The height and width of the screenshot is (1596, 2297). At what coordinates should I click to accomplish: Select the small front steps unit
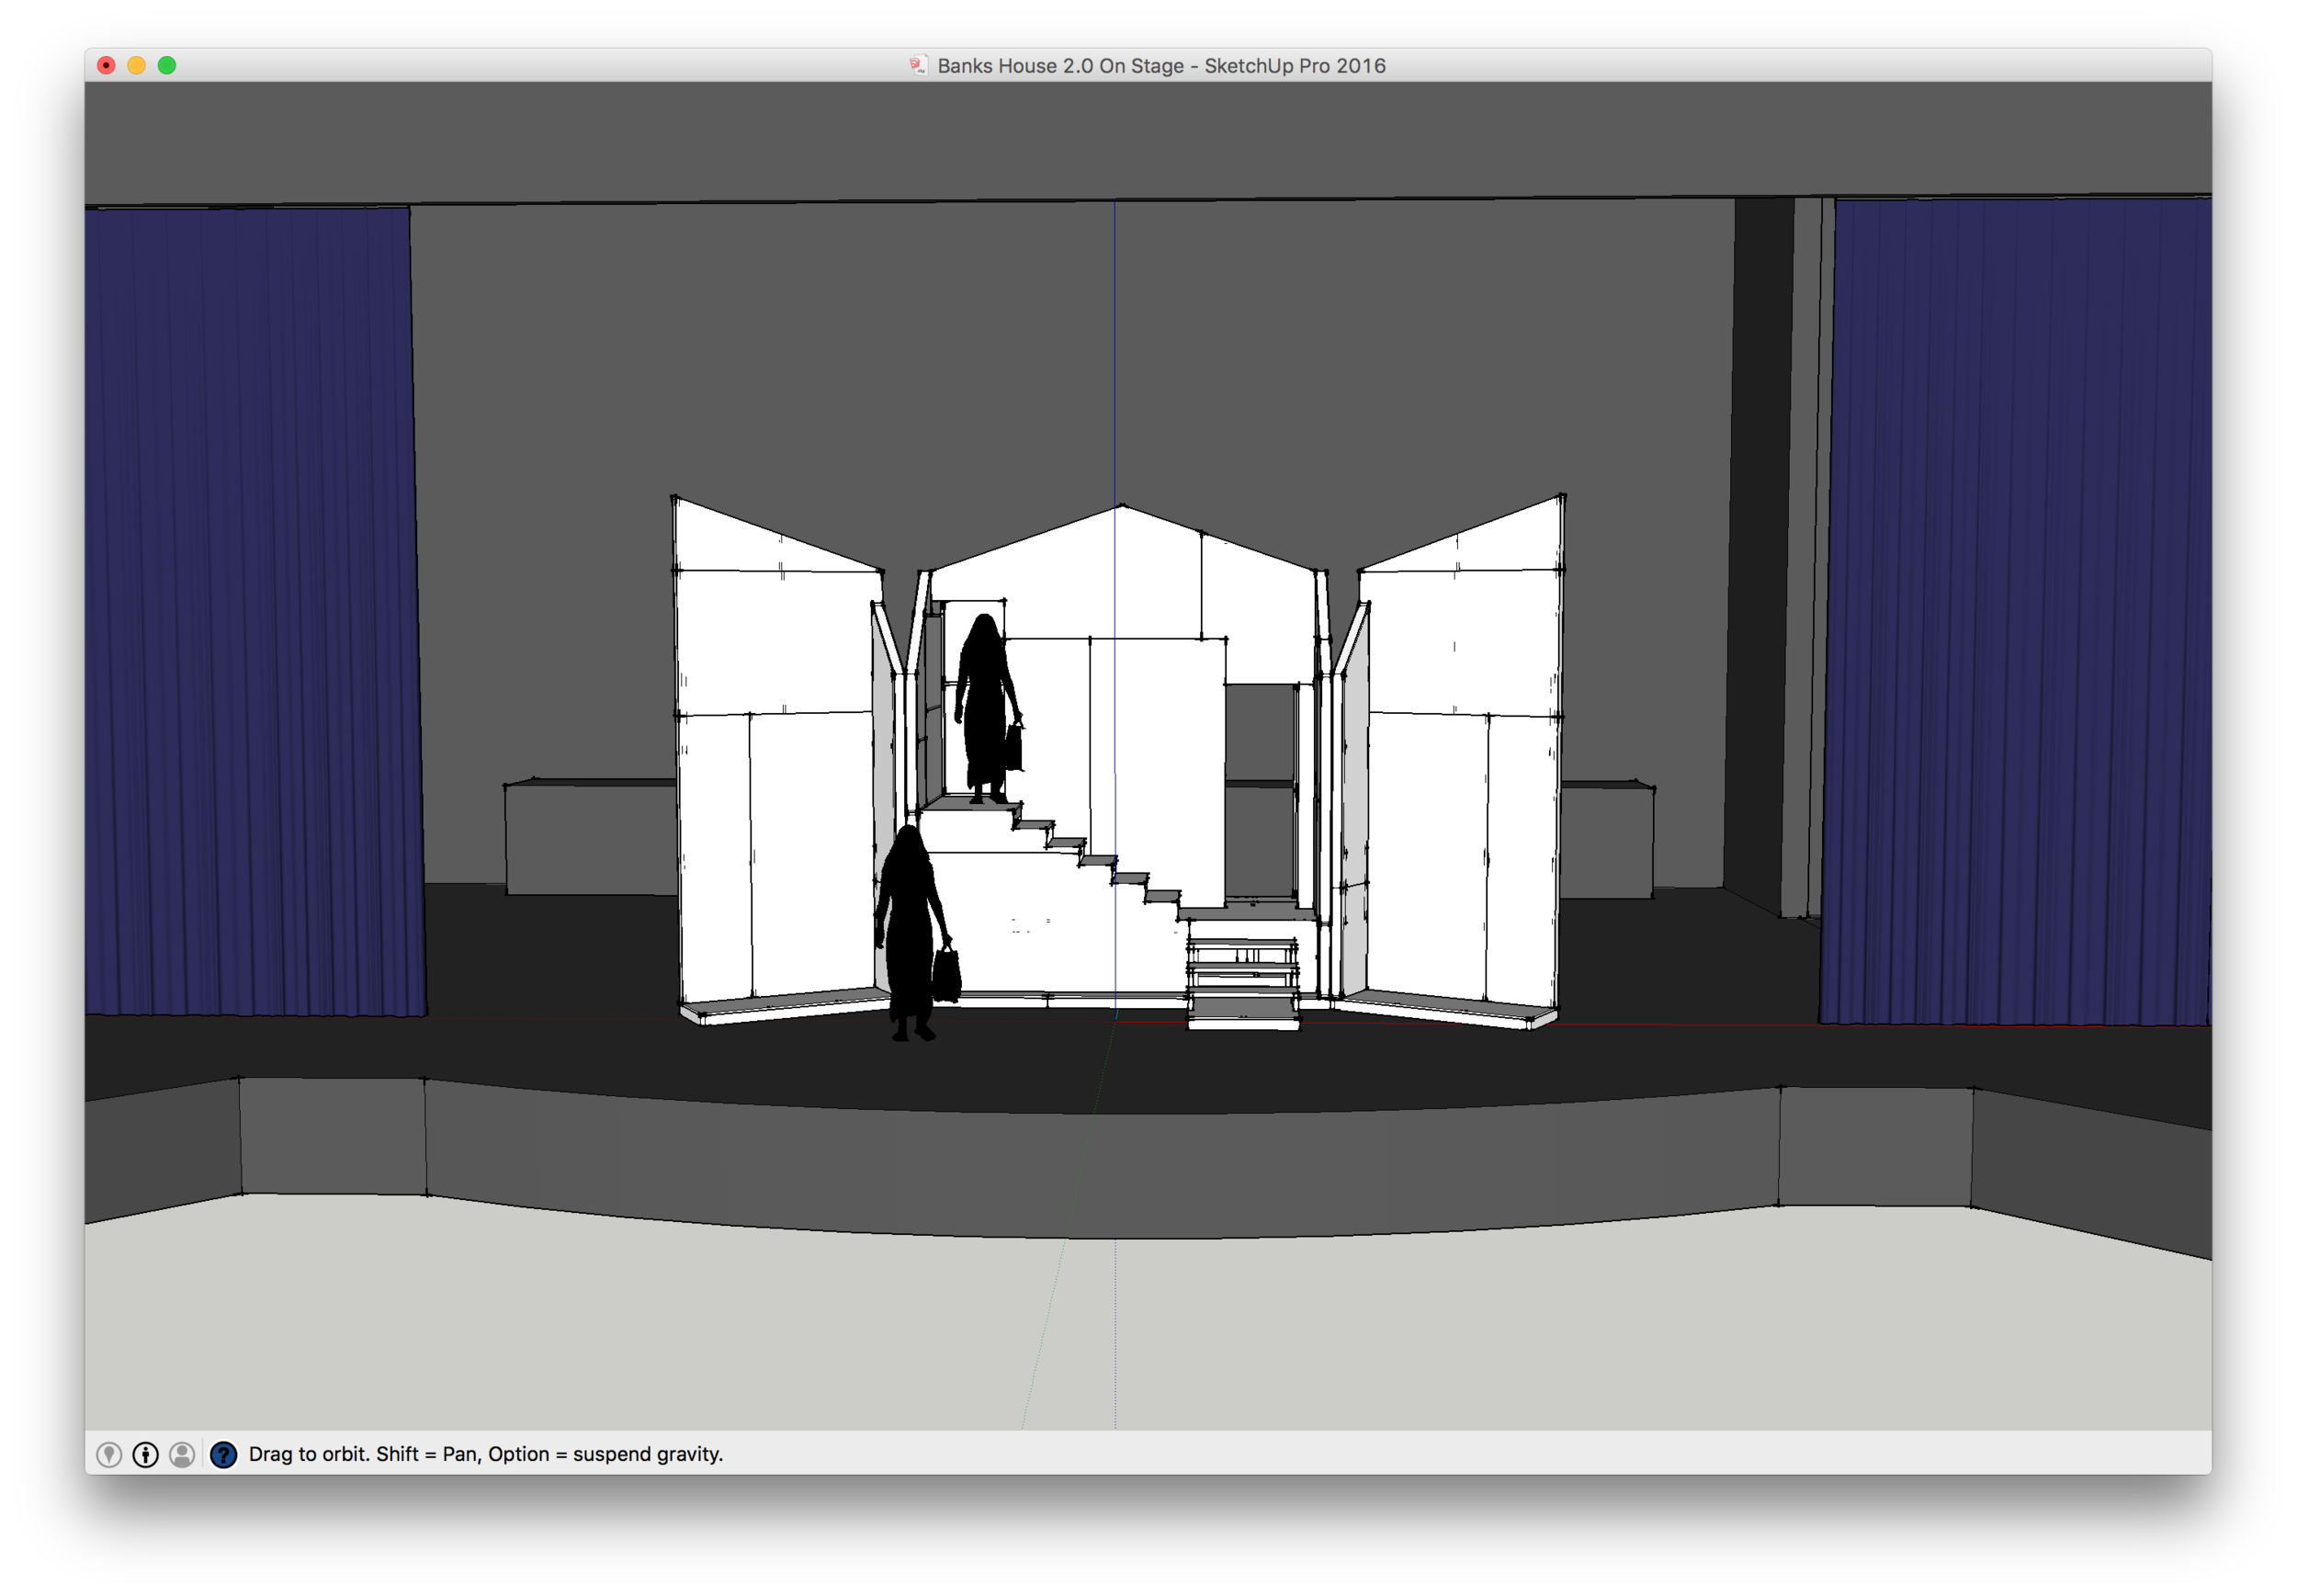(1243, 985)
